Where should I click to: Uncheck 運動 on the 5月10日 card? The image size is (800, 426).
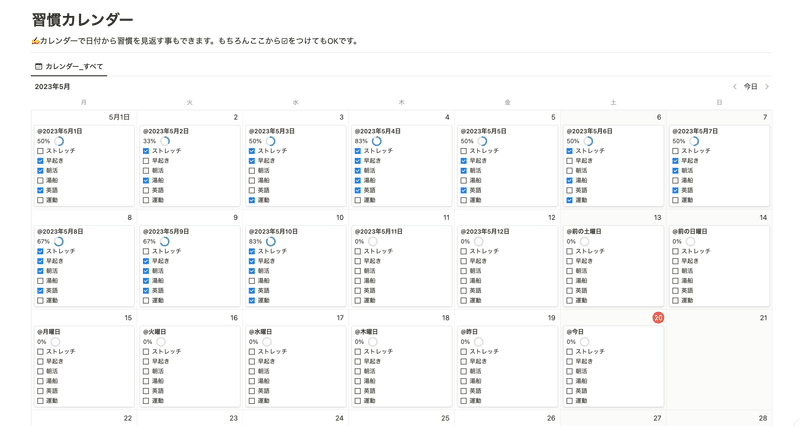(x=252, y=301)
